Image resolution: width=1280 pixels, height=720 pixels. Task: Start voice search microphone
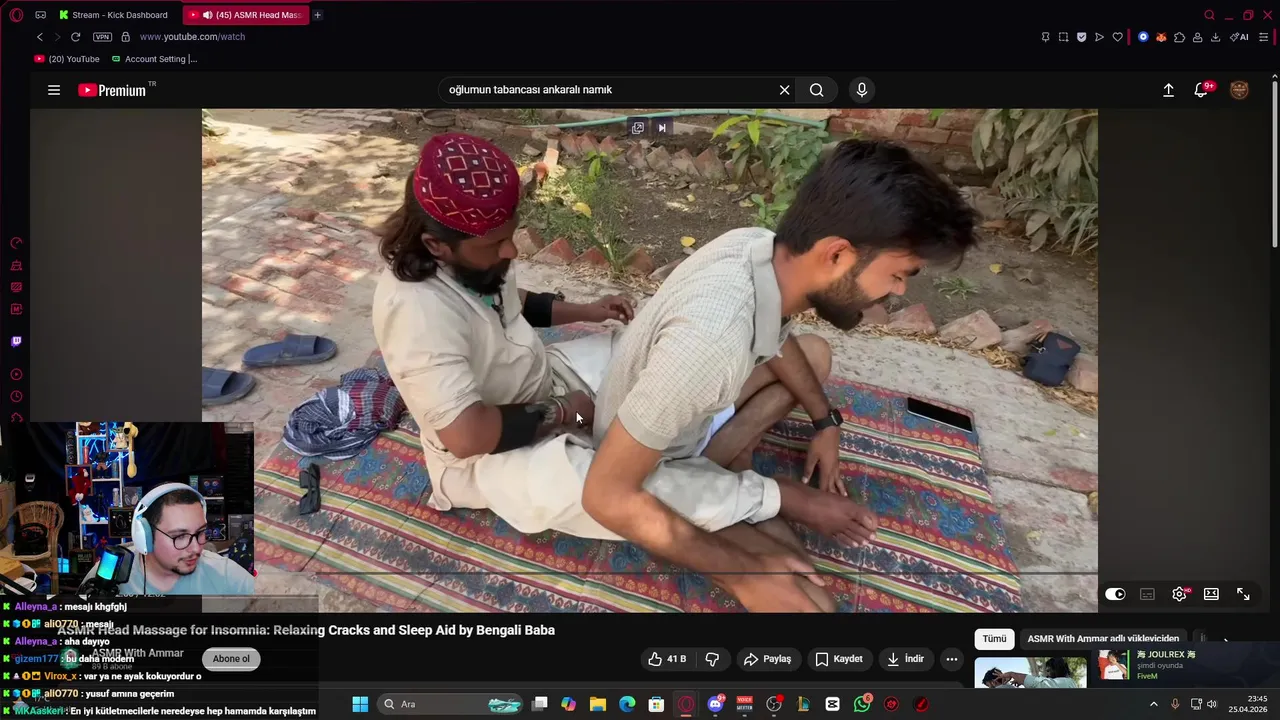pyautogui.click(x=862, y=90)
